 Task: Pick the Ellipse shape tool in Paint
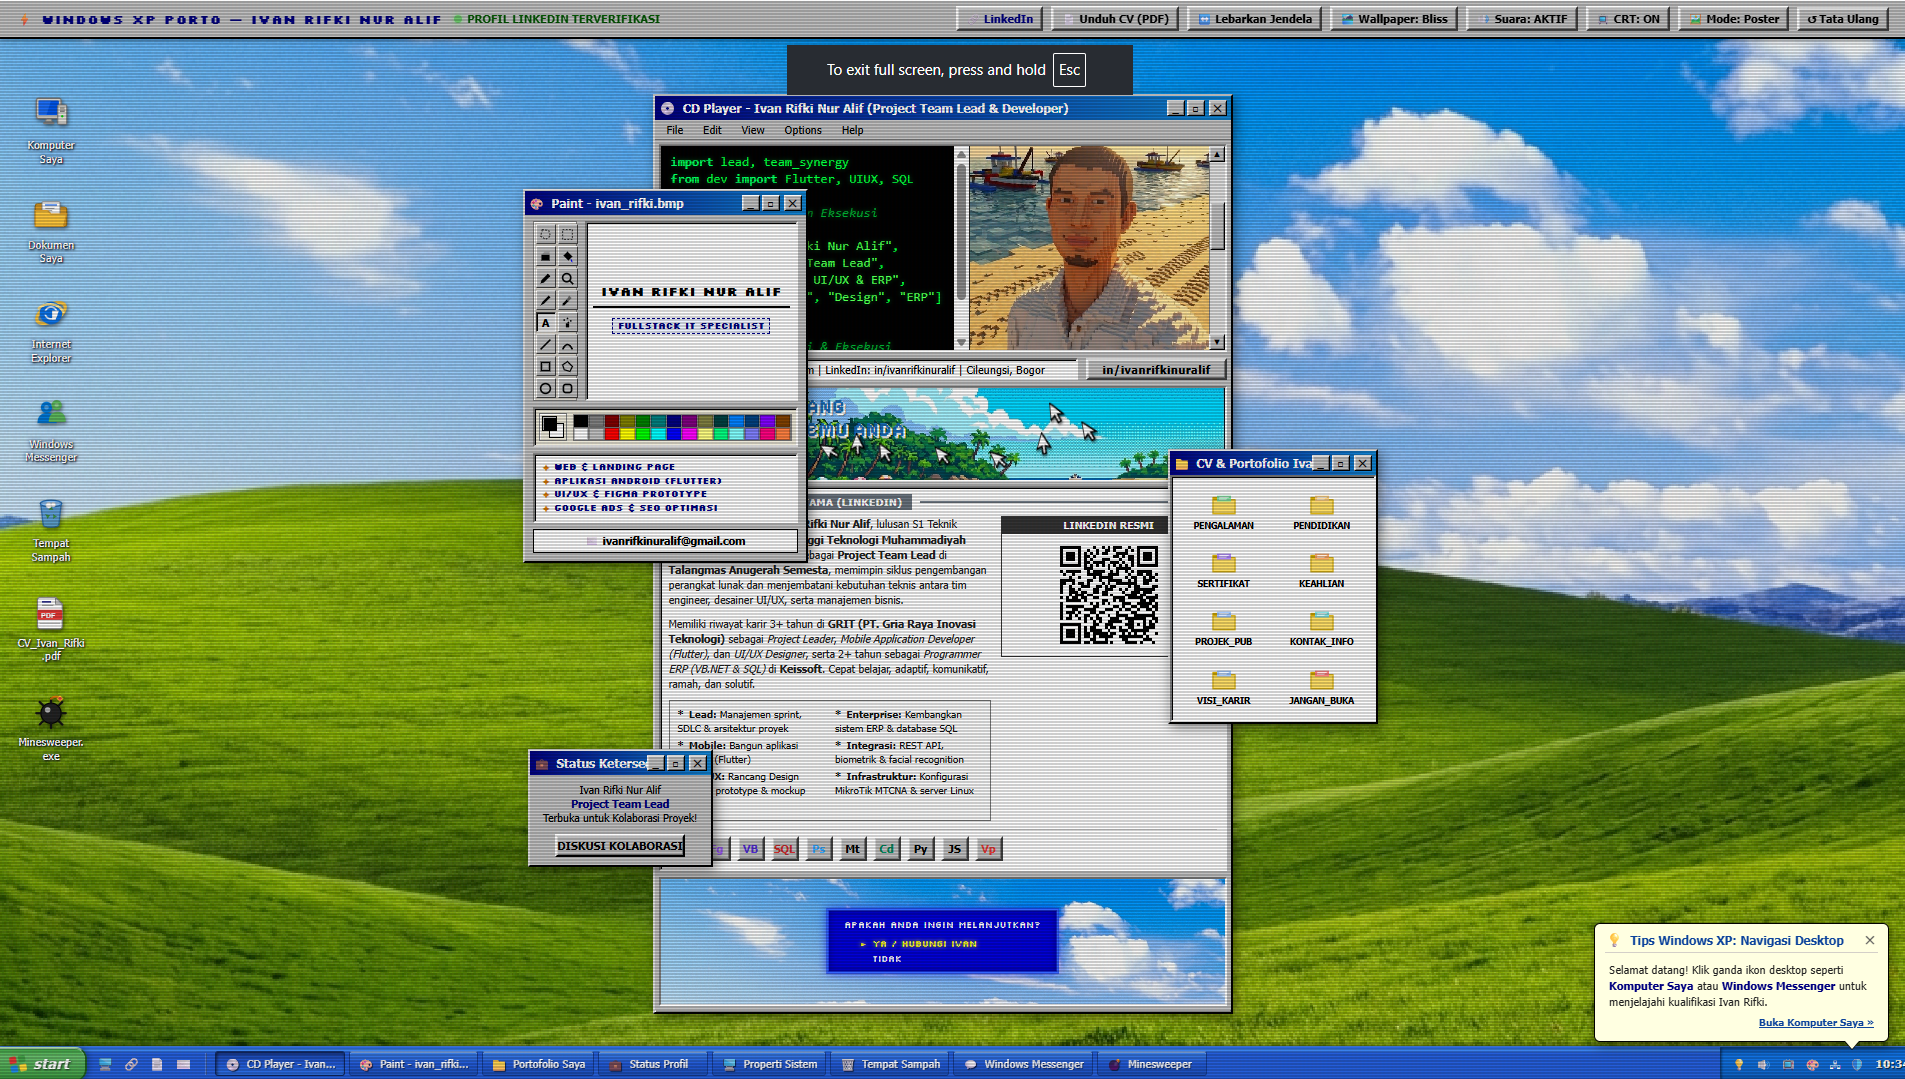tap(546, 388)
